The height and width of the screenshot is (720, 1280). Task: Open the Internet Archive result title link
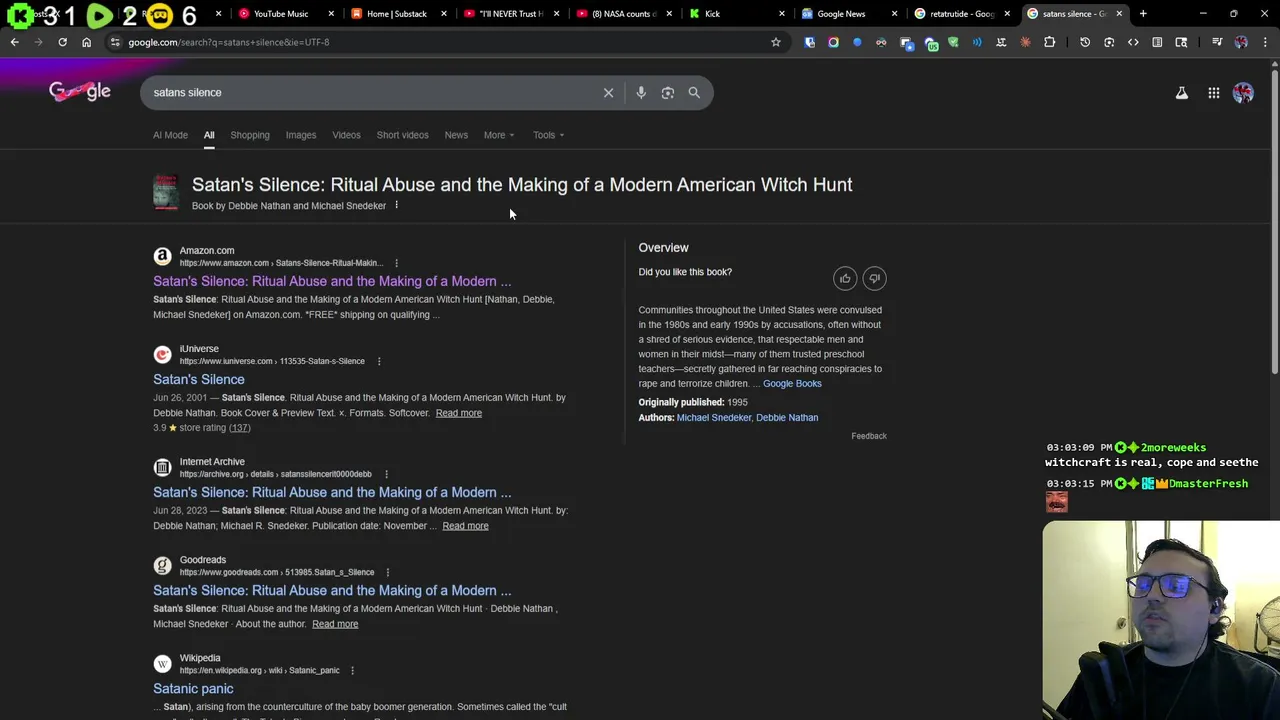(x=332, y=492)
